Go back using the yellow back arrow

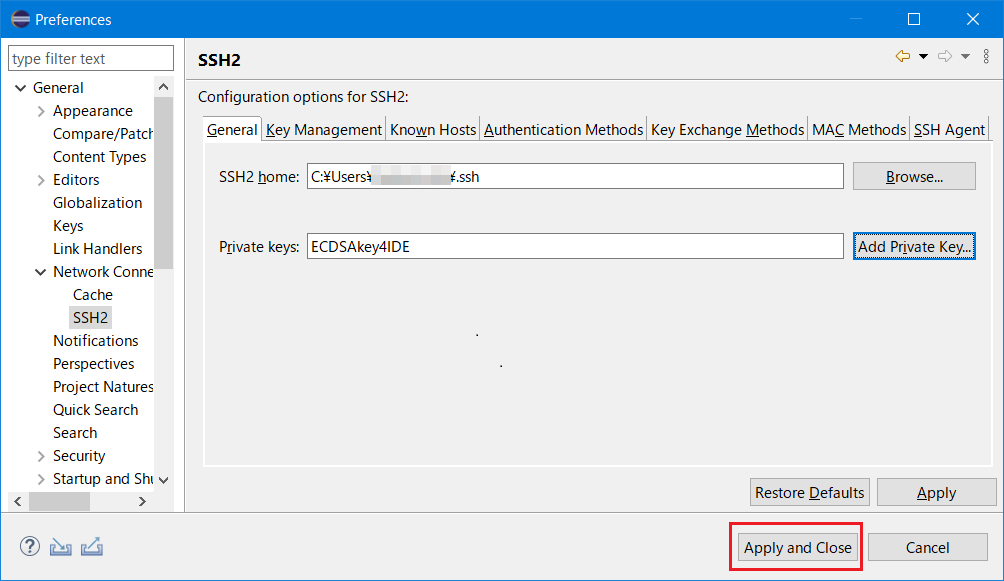[x=902, y=56]
